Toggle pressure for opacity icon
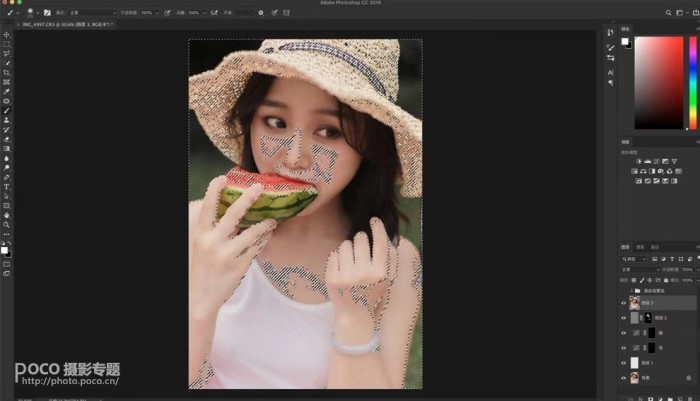This screenshot has width=700, height=401. click(x=167, y=13)
